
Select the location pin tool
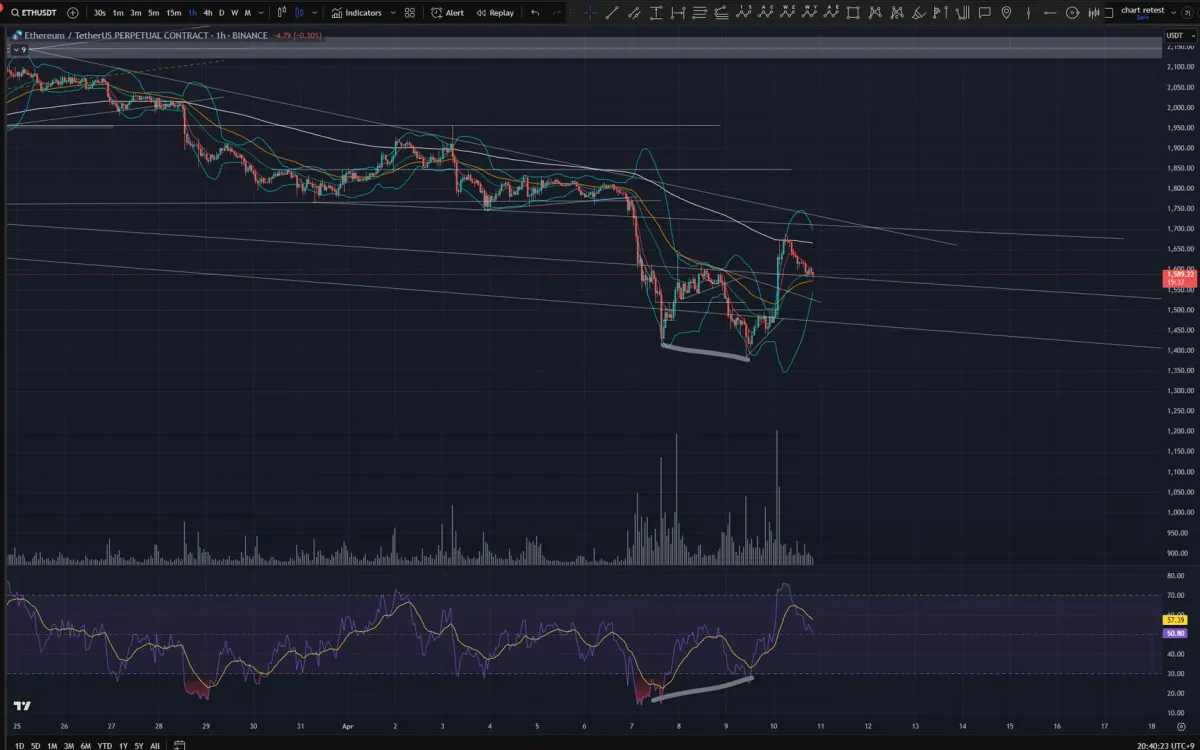pyautogui.click(x=1006, y=13)
